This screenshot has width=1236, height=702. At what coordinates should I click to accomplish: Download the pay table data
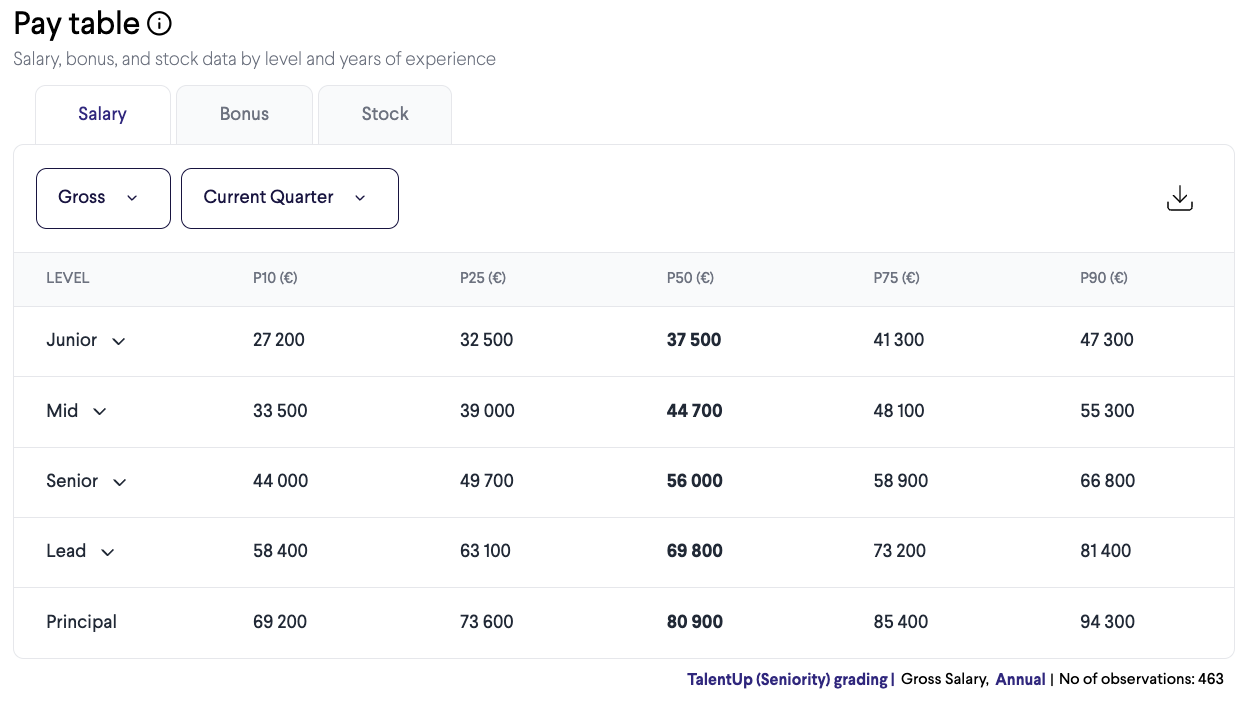coord(1180,198)
